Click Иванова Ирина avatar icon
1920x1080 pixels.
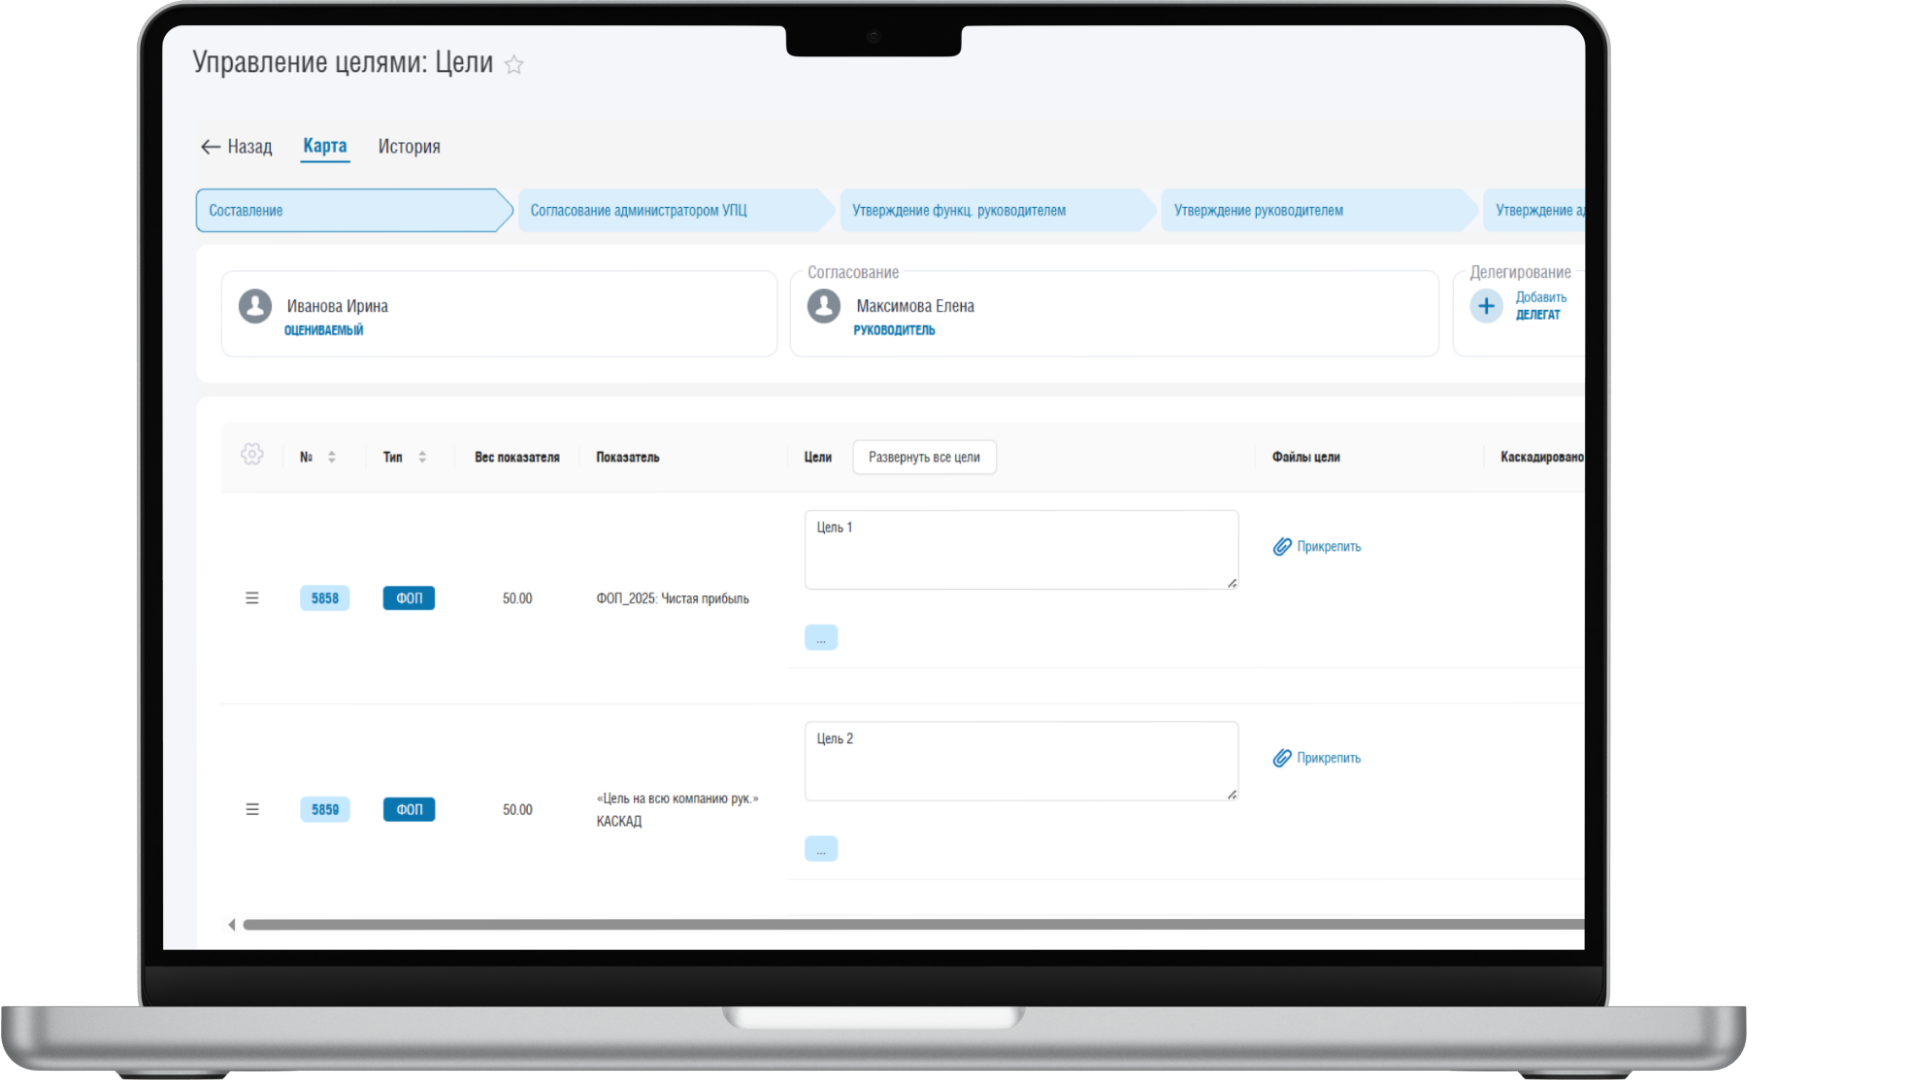tap(255, 306)
